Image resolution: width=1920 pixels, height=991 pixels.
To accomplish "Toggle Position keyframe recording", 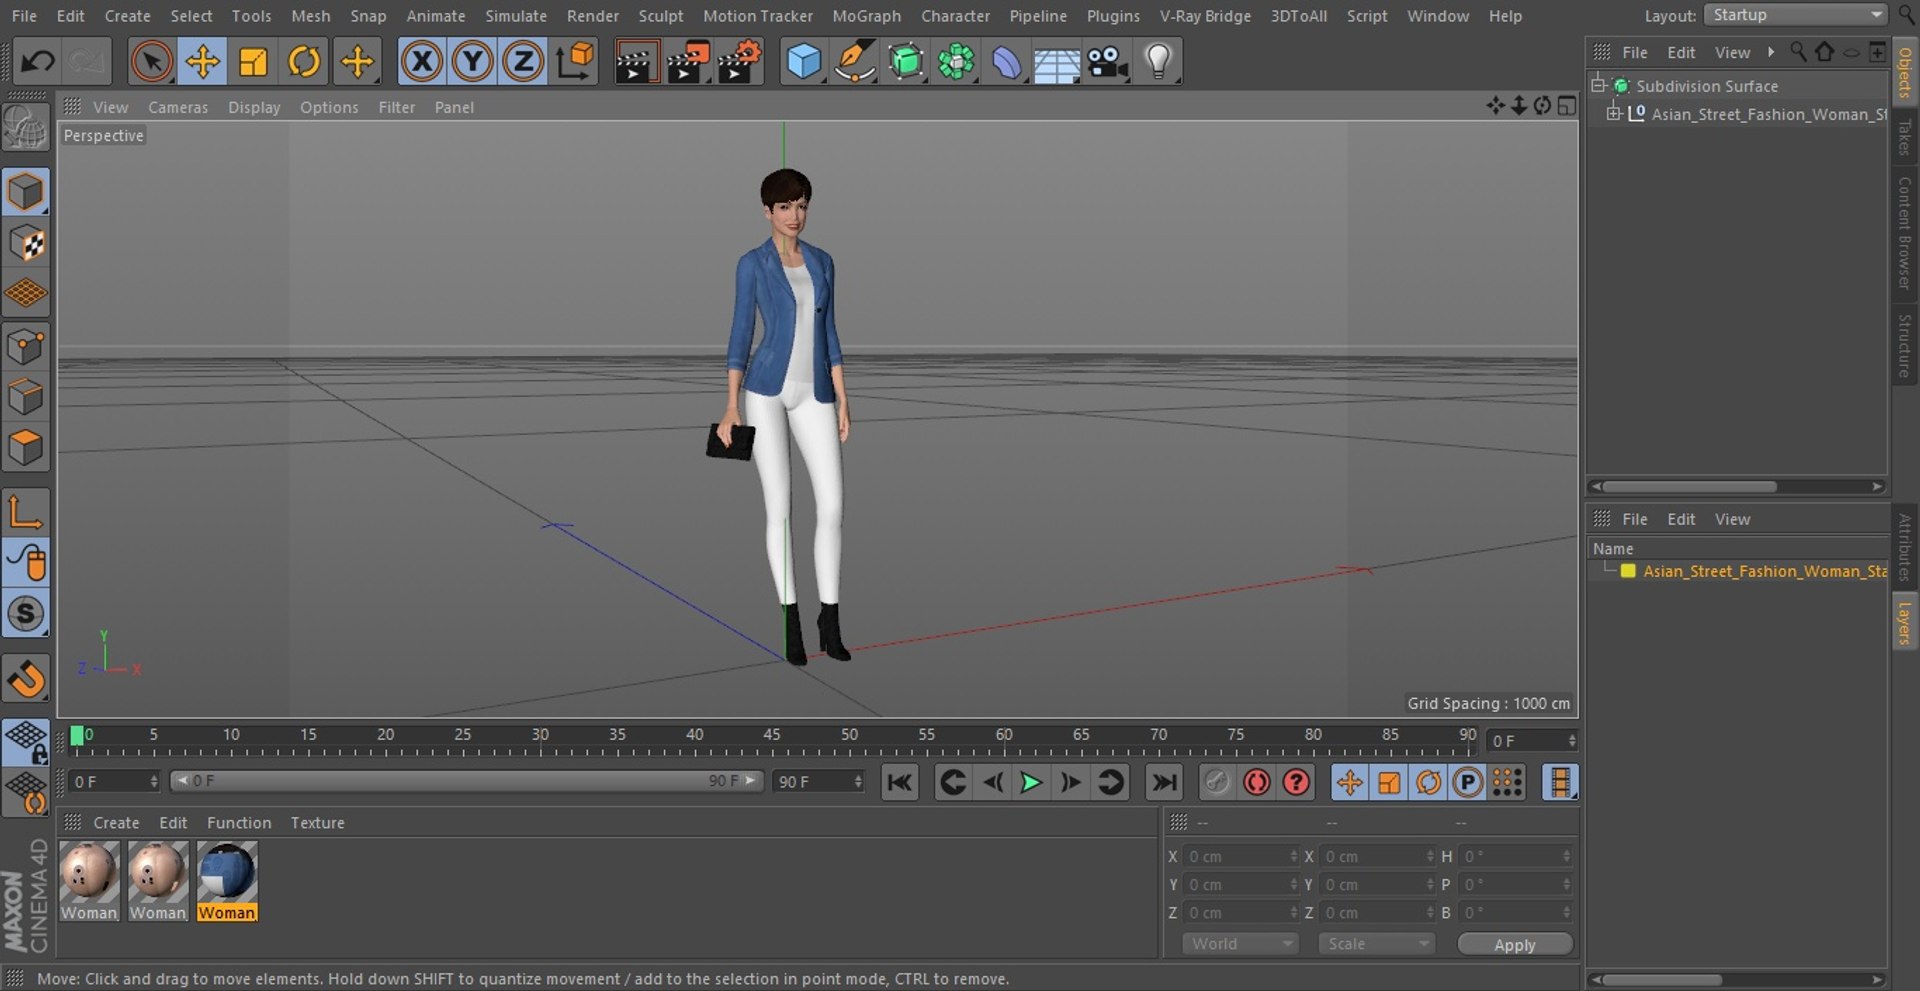I will pos(1349,782).
